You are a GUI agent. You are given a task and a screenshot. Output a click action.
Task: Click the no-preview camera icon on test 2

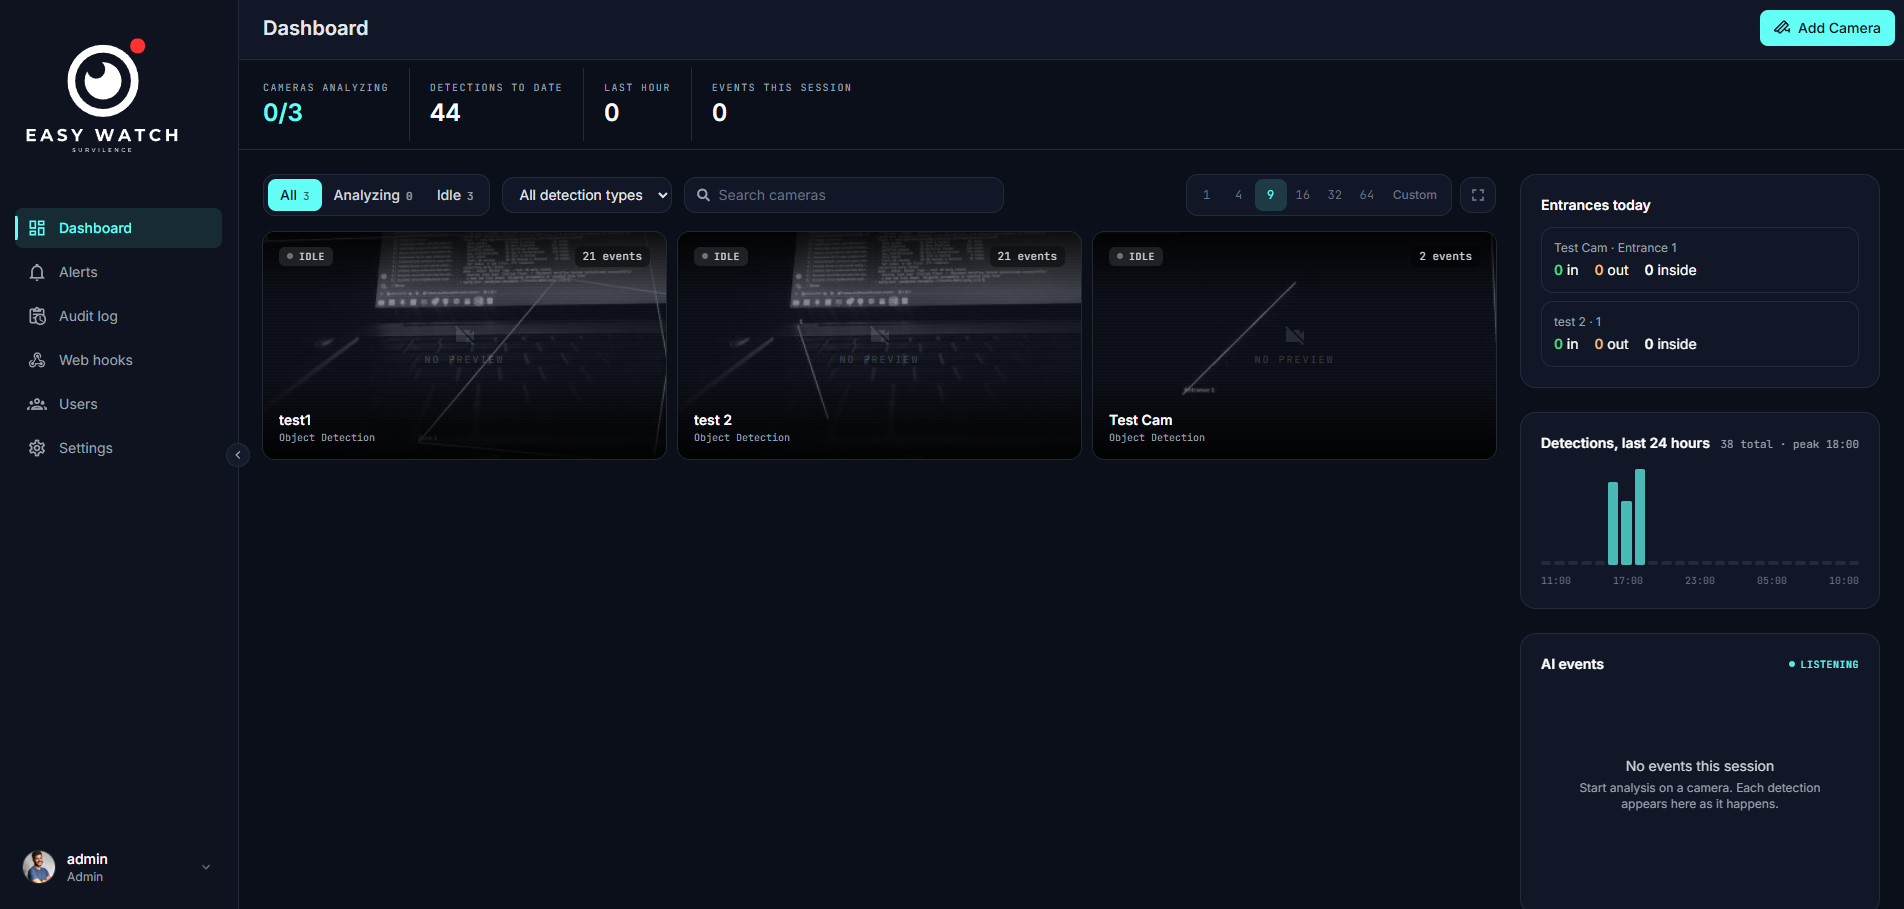[x=879, y=335]
